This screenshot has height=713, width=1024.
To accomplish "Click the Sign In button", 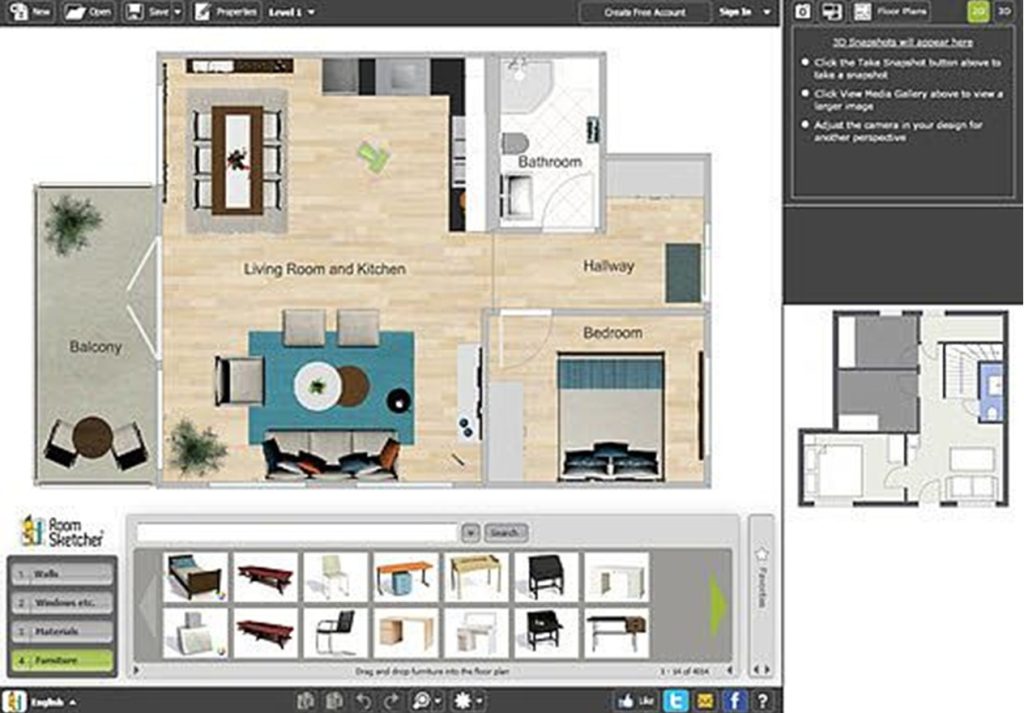I will [x=733, y=13].
